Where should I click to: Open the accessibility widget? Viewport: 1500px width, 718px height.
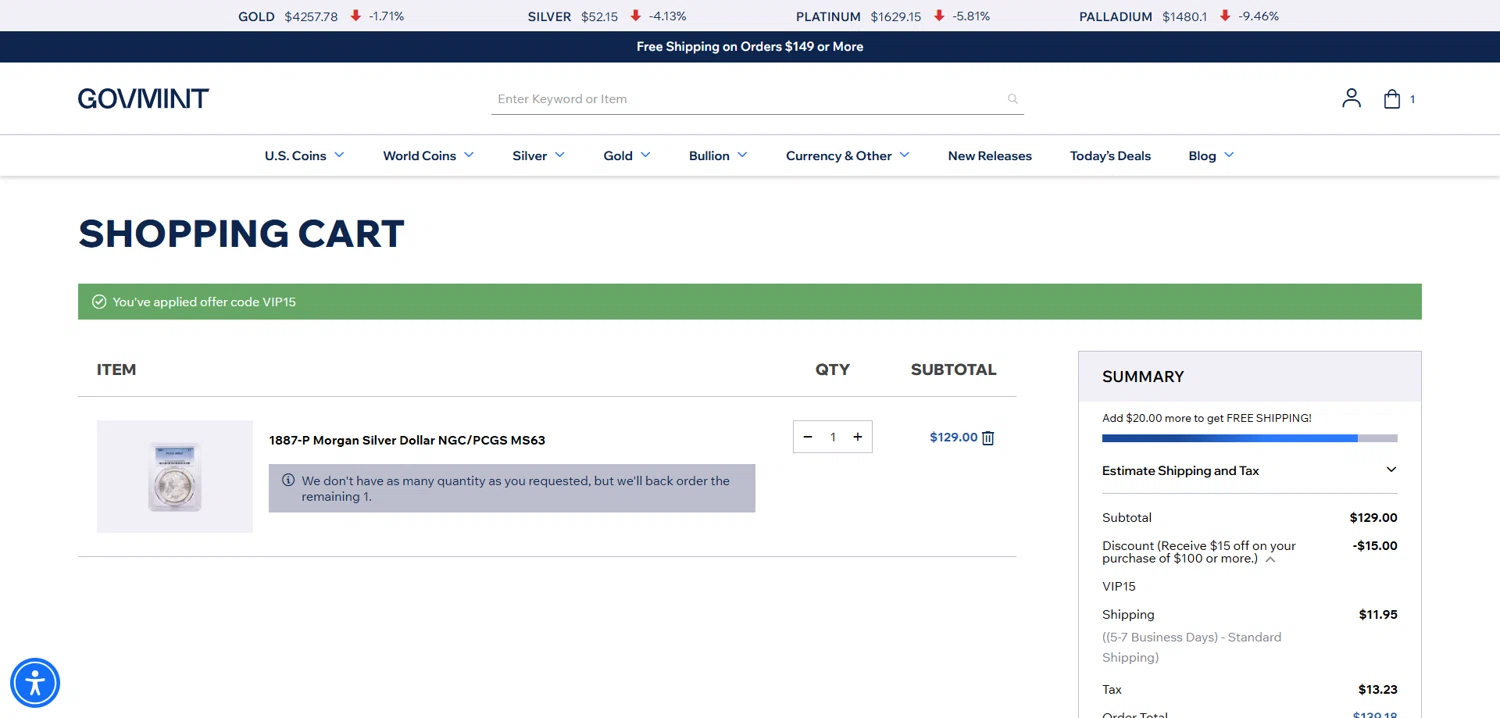35,683
